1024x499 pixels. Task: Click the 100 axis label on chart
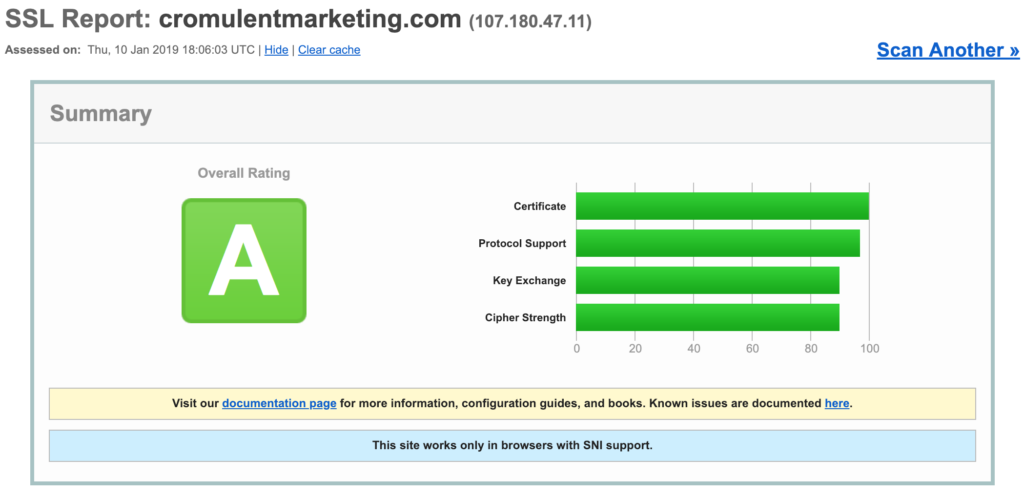pyautogui.click(x=869, y=349)
